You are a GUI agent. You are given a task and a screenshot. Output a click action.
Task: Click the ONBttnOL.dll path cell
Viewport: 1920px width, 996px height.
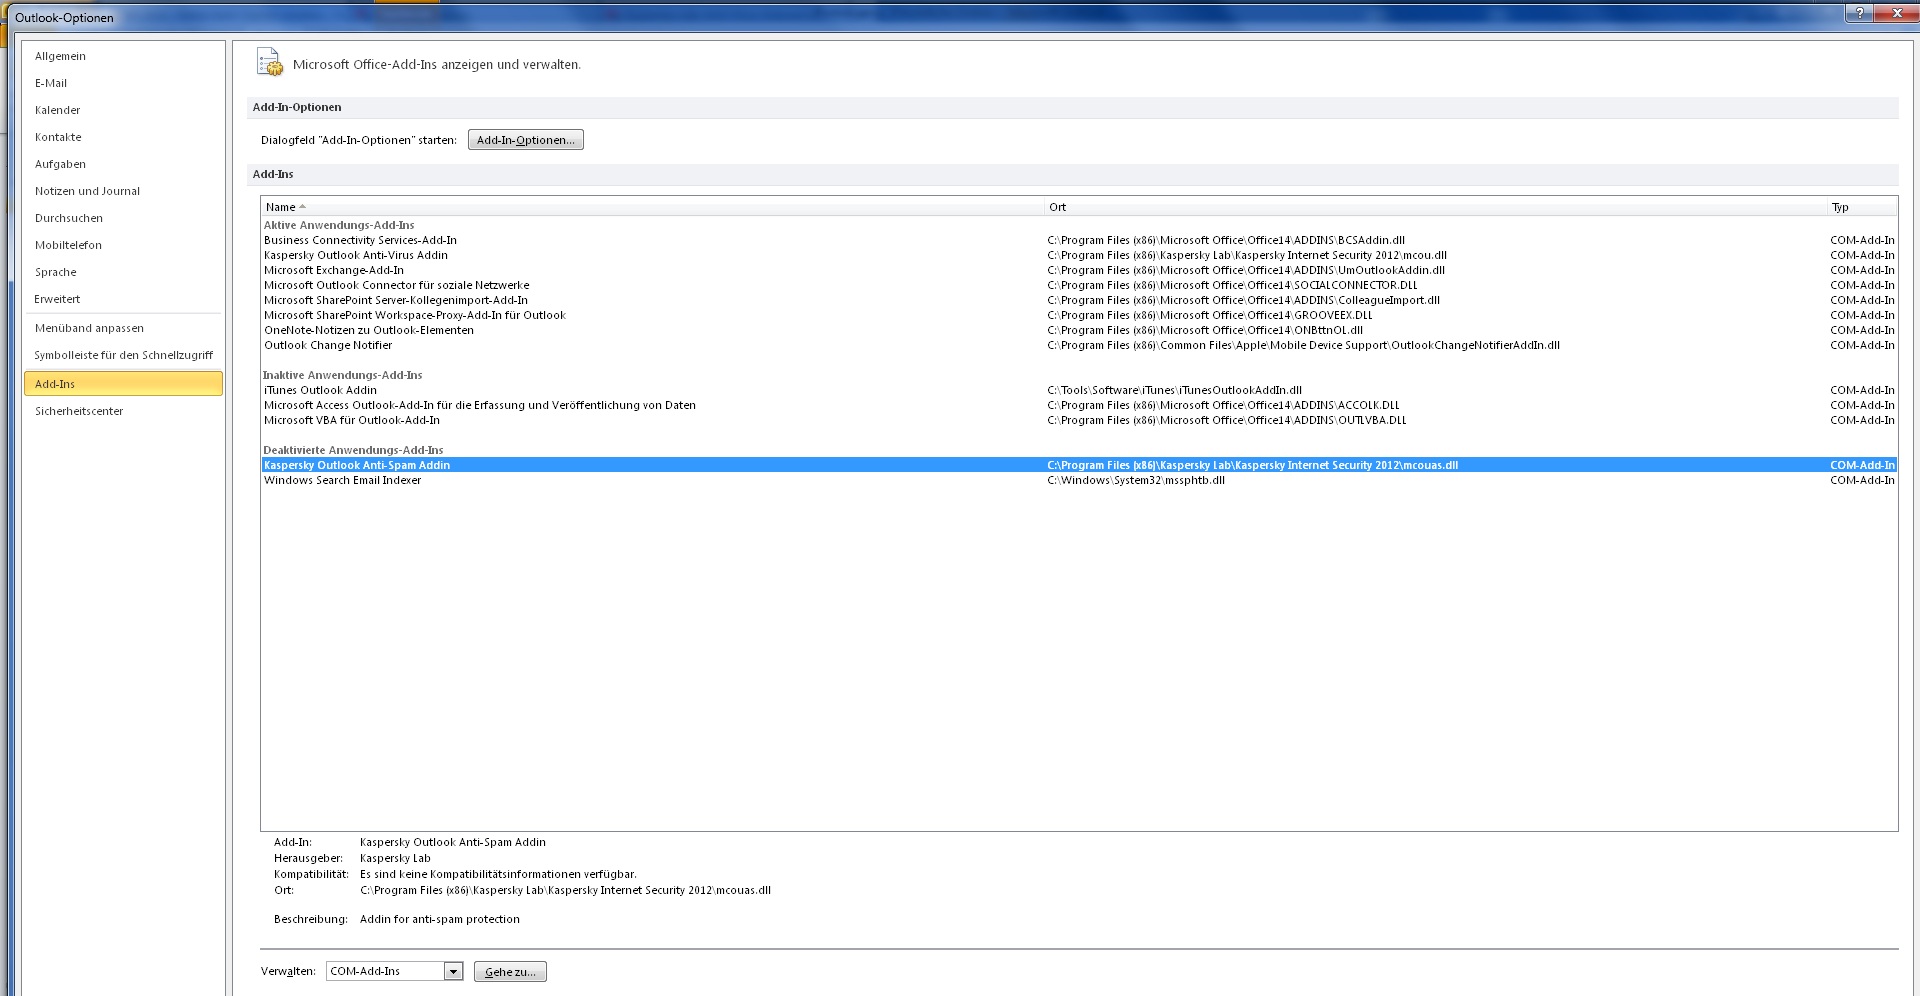pyautogui.click(x=1205, y=330)
